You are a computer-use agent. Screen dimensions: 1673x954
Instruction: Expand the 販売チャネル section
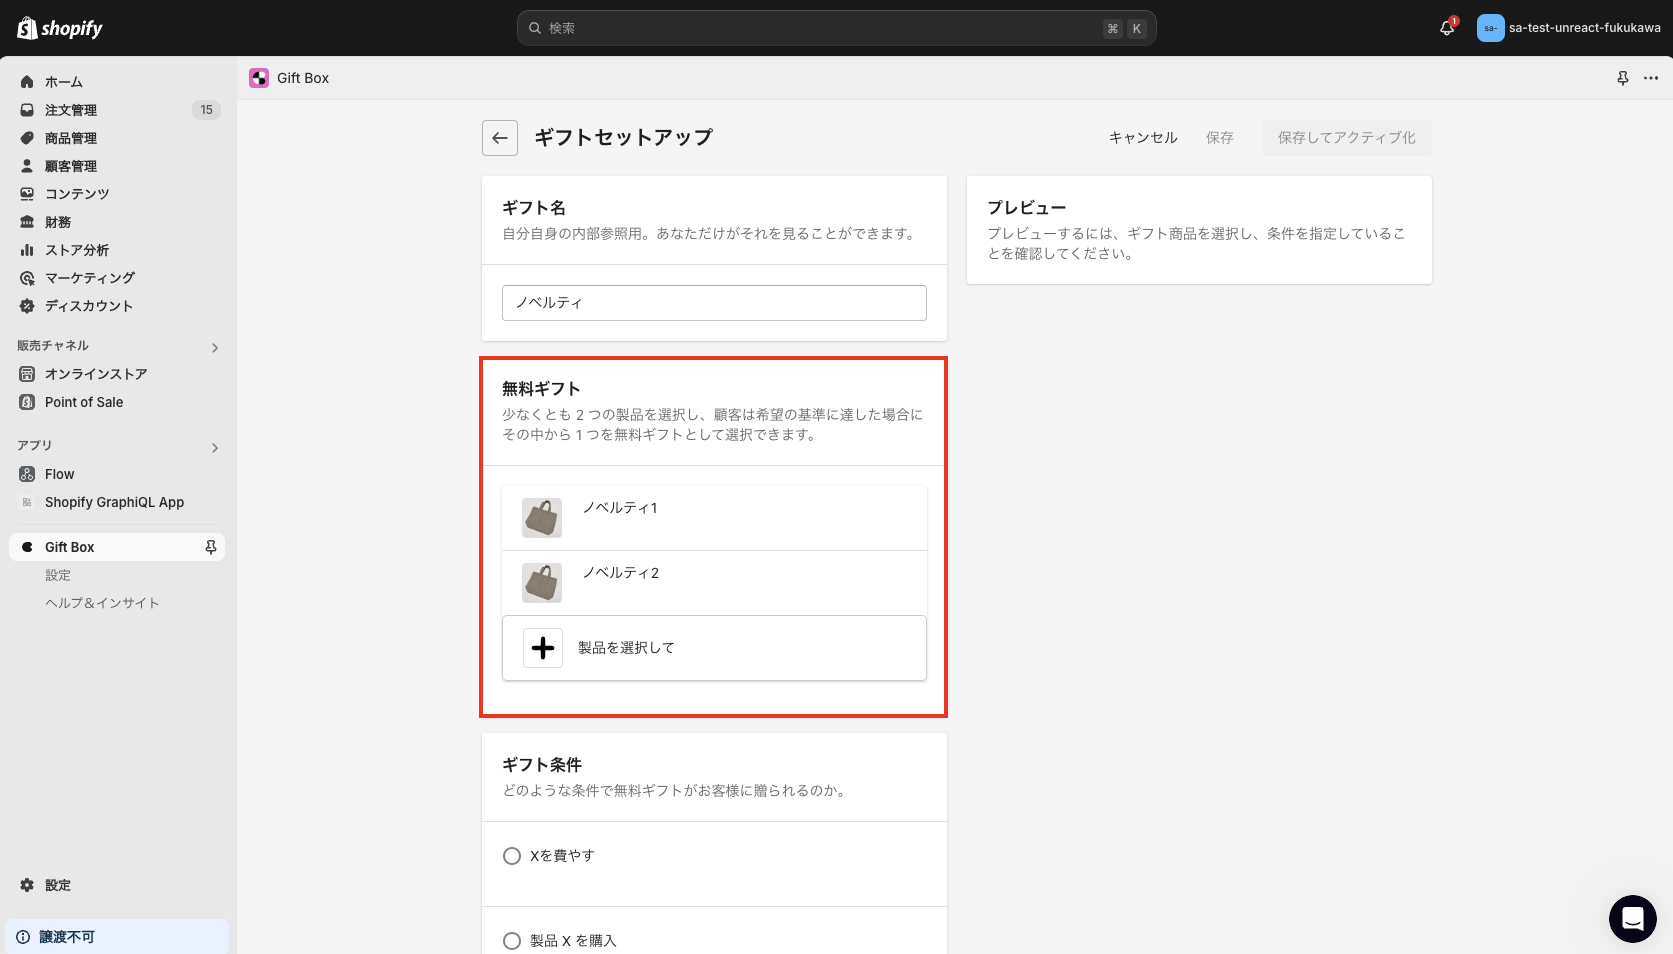(214, 347)
